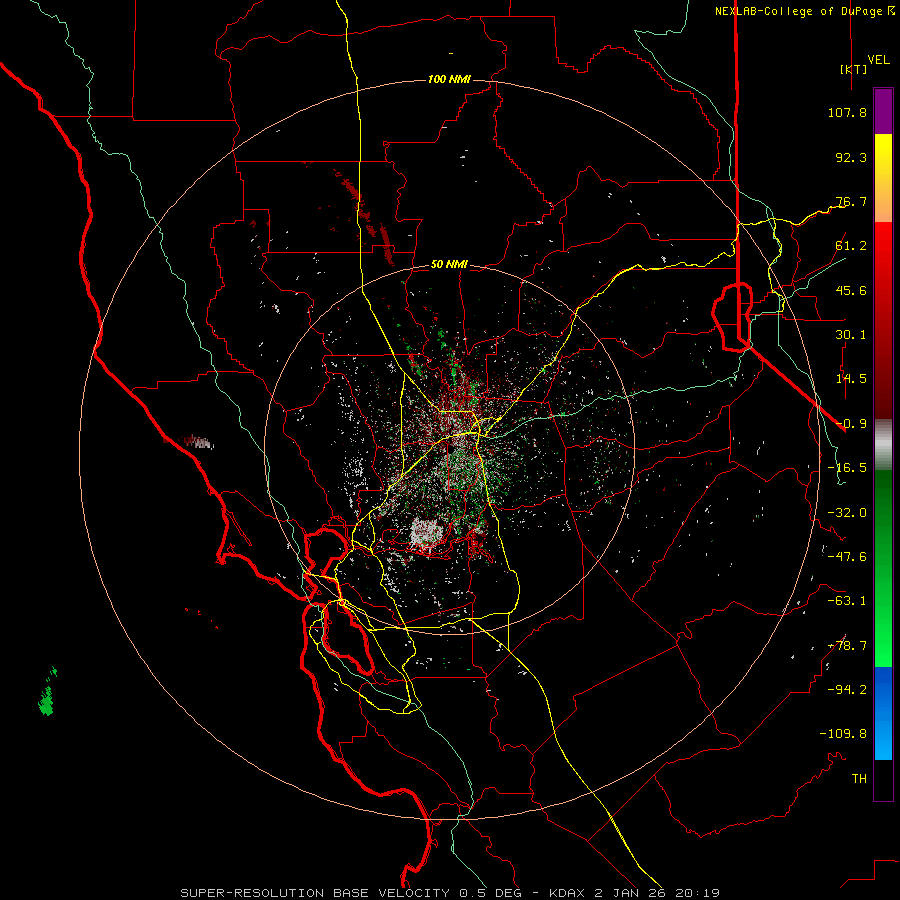Select the -32.0 legend value
900x900 pixels.
[847, 513]
